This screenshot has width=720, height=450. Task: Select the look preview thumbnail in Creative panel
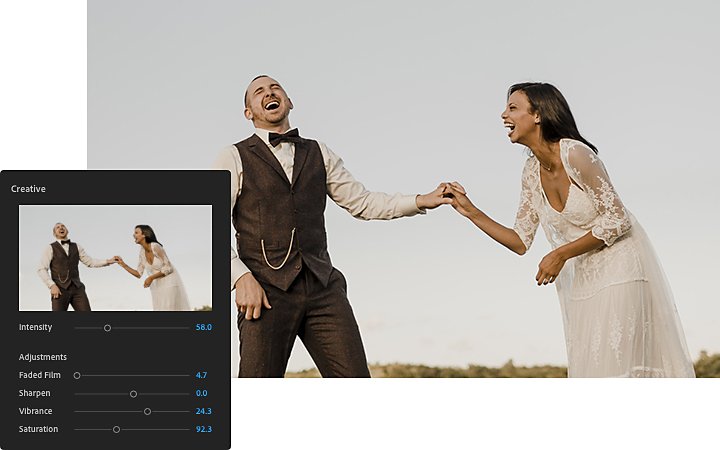tap(115, 258)
